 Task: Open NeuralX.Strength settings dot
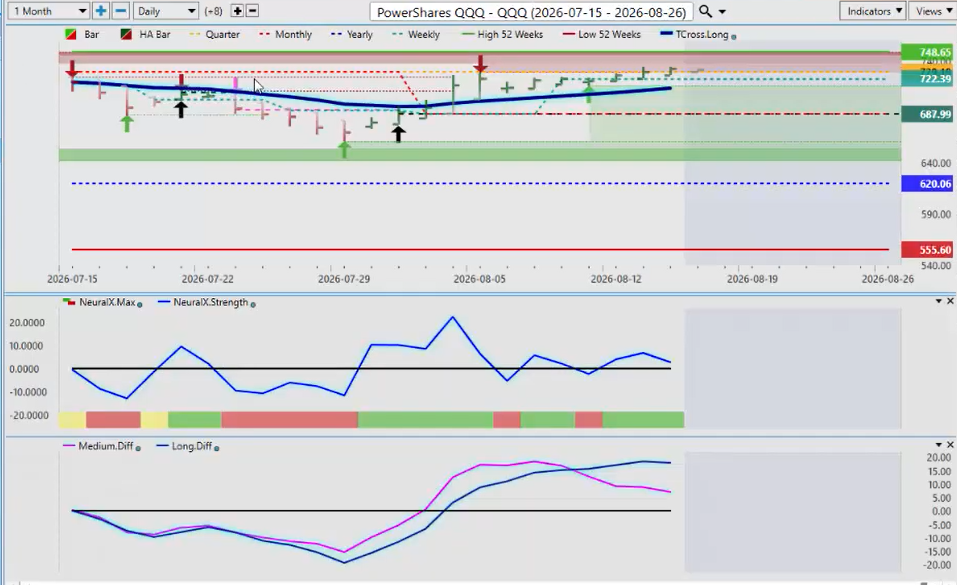[x=253, y=304]
